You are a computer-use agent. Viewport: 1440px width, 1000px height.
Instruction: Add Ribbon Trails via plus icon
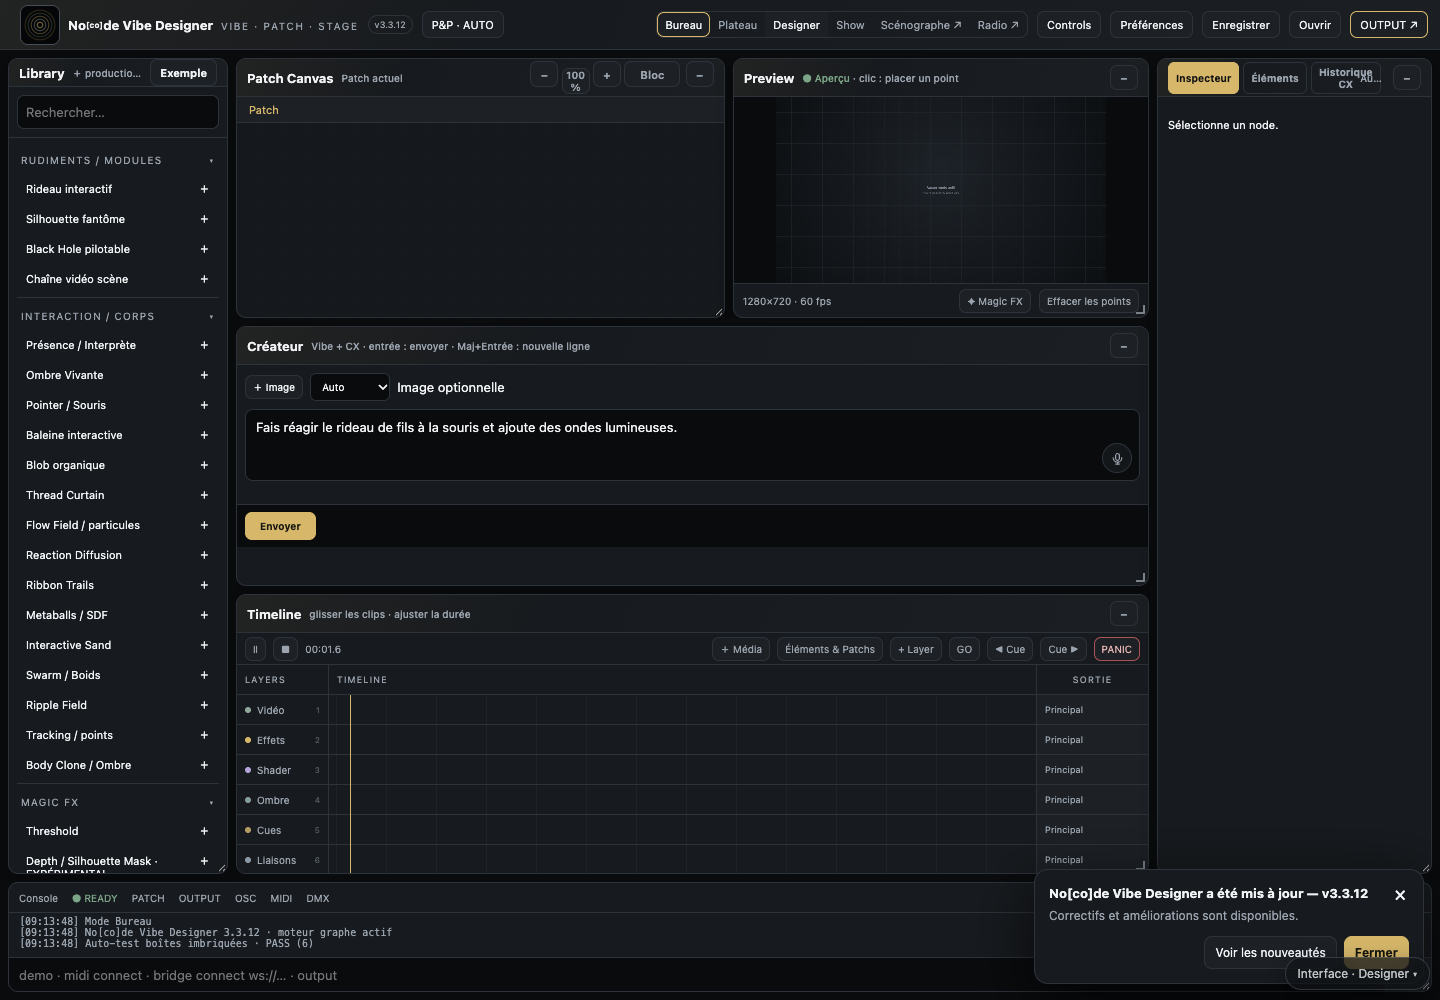coord(204,585)
